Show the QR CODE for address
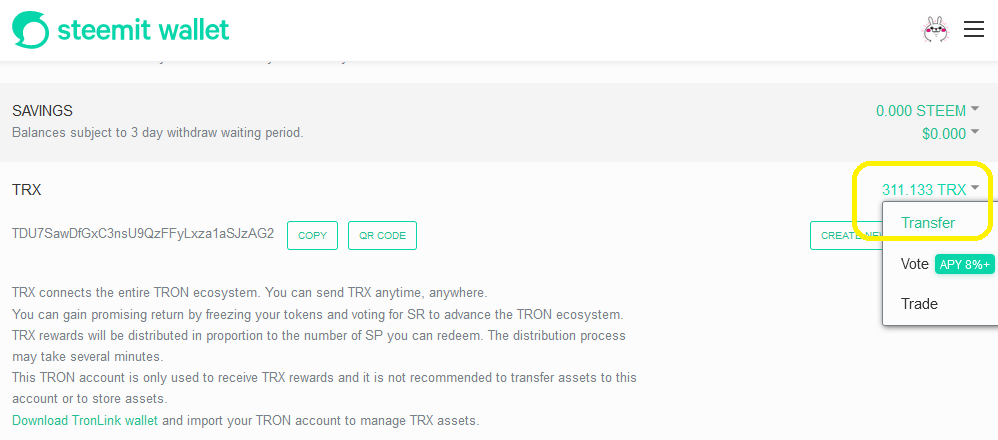The image size is (998, 440). point(383,236)
